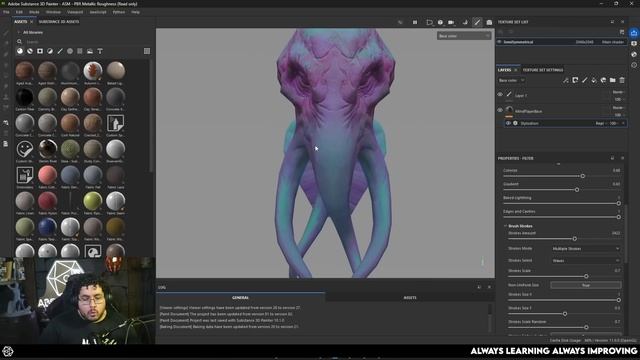640x360 pixels.
Task: Select the General tab in Log
Action: (x=240, y=298)
